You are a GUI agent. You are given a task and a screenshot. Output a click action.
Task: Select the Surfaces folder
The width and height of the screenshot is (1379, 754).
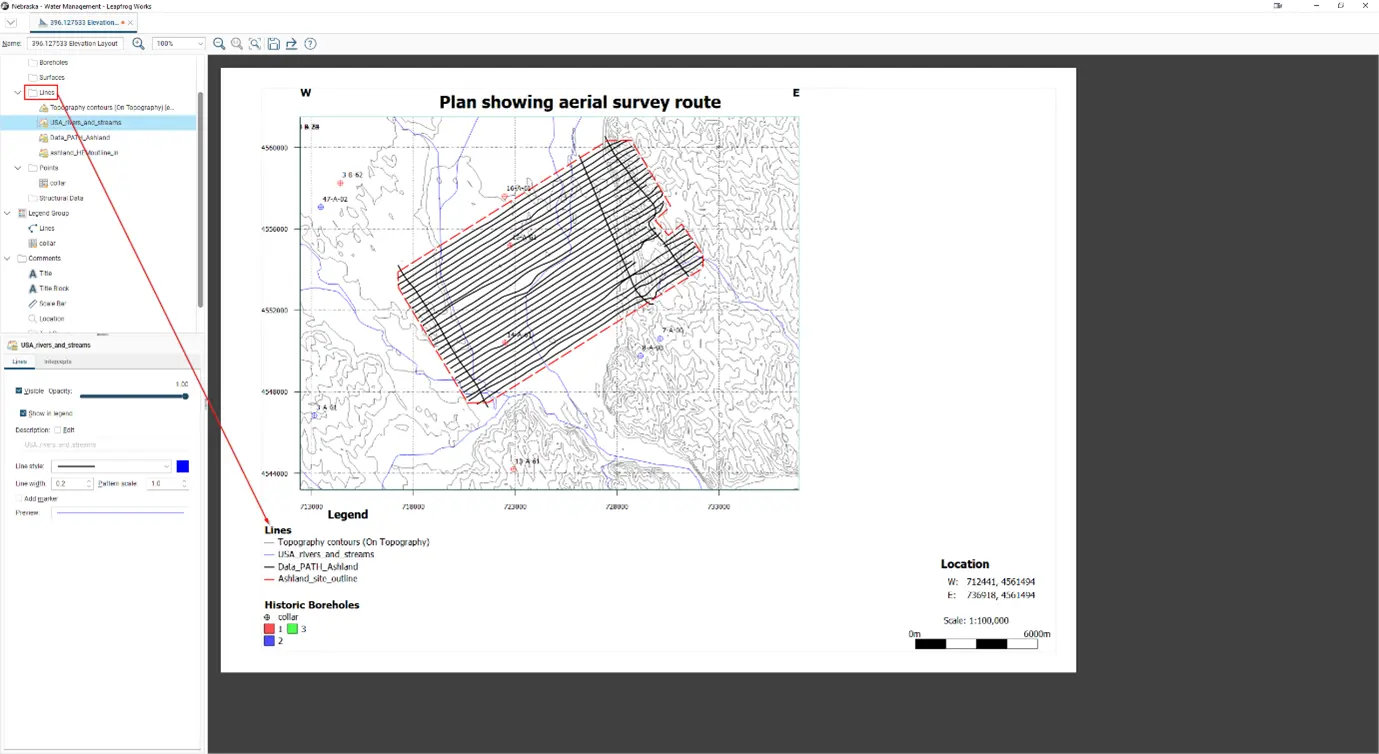point(46,77)
